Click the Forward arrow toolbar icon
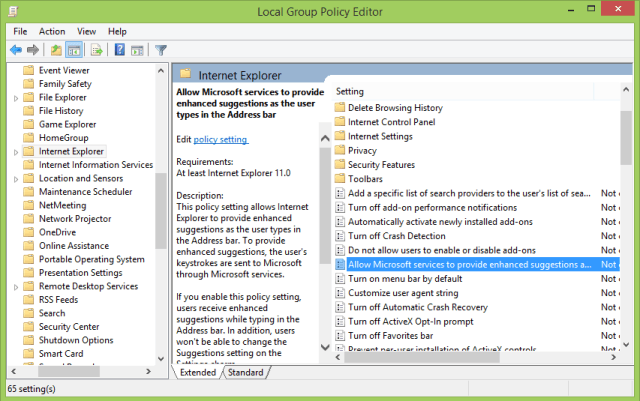Screen dimensions: 640x401 [33, 50]
